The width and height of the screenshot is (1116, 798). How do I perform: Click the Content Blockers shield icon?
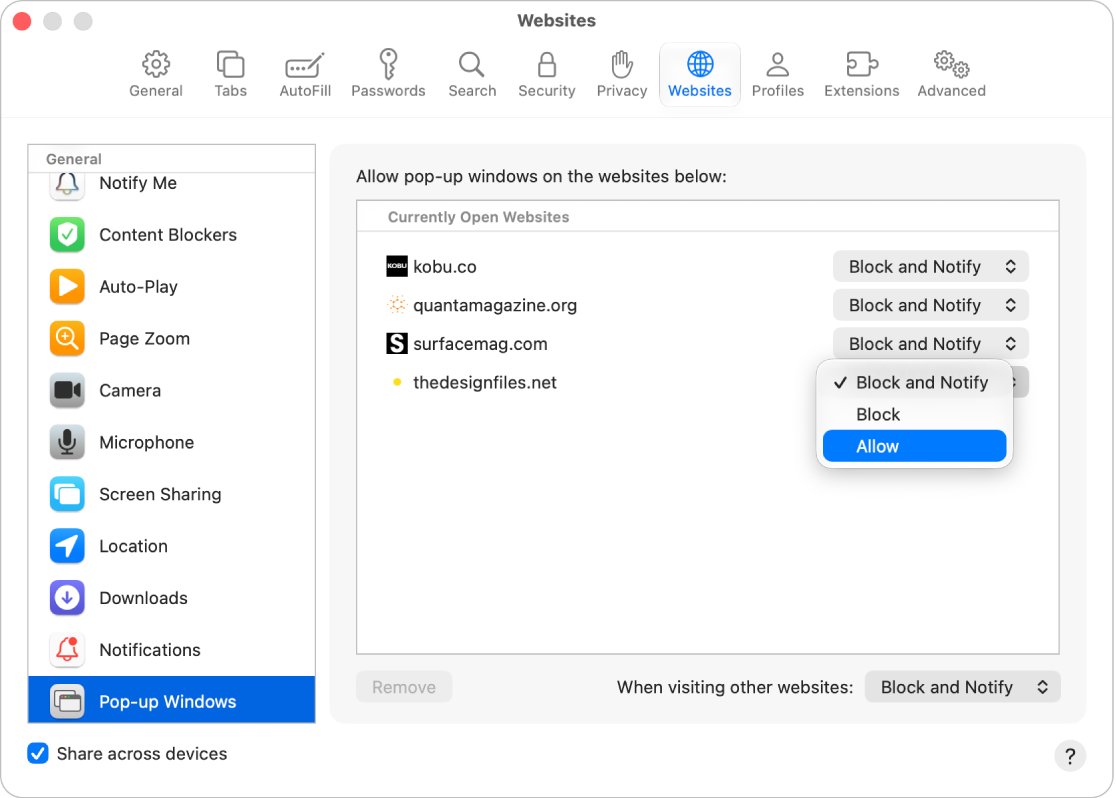[67, 235]
